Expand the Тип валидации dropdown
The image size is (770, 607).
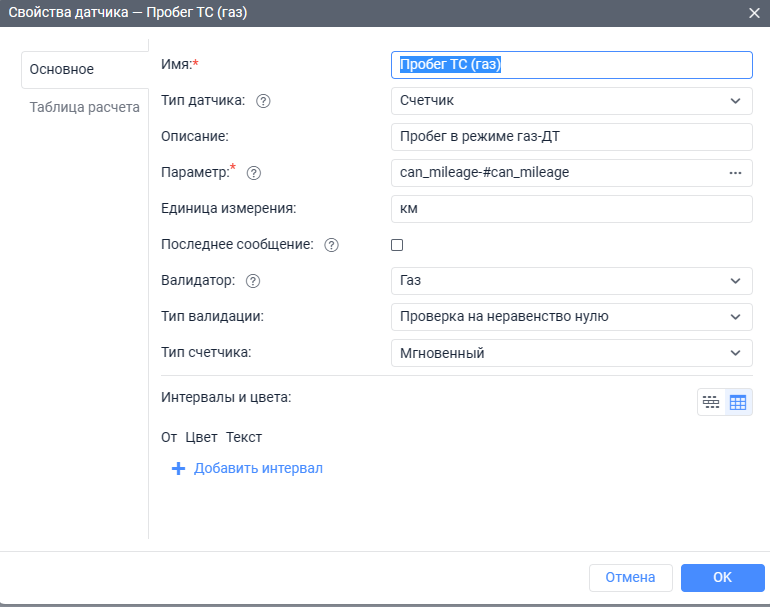point(570,317)
